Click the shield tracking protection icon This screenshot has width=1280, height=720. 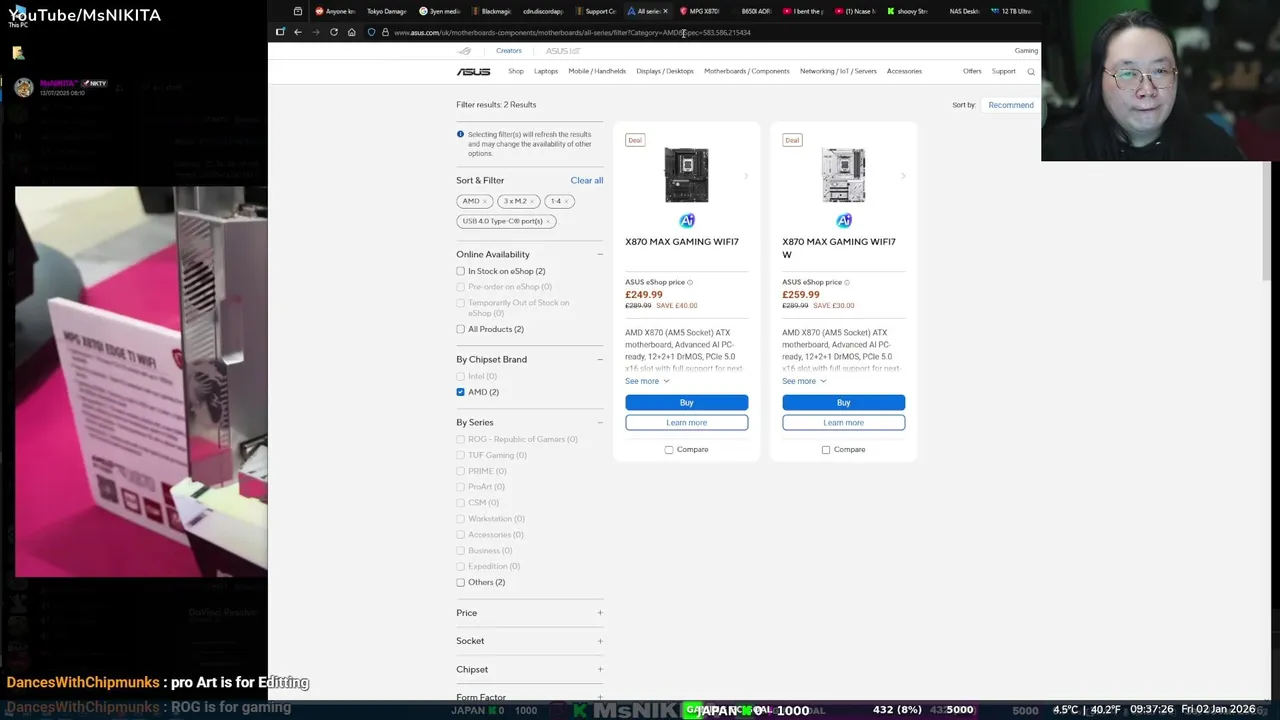371,32
